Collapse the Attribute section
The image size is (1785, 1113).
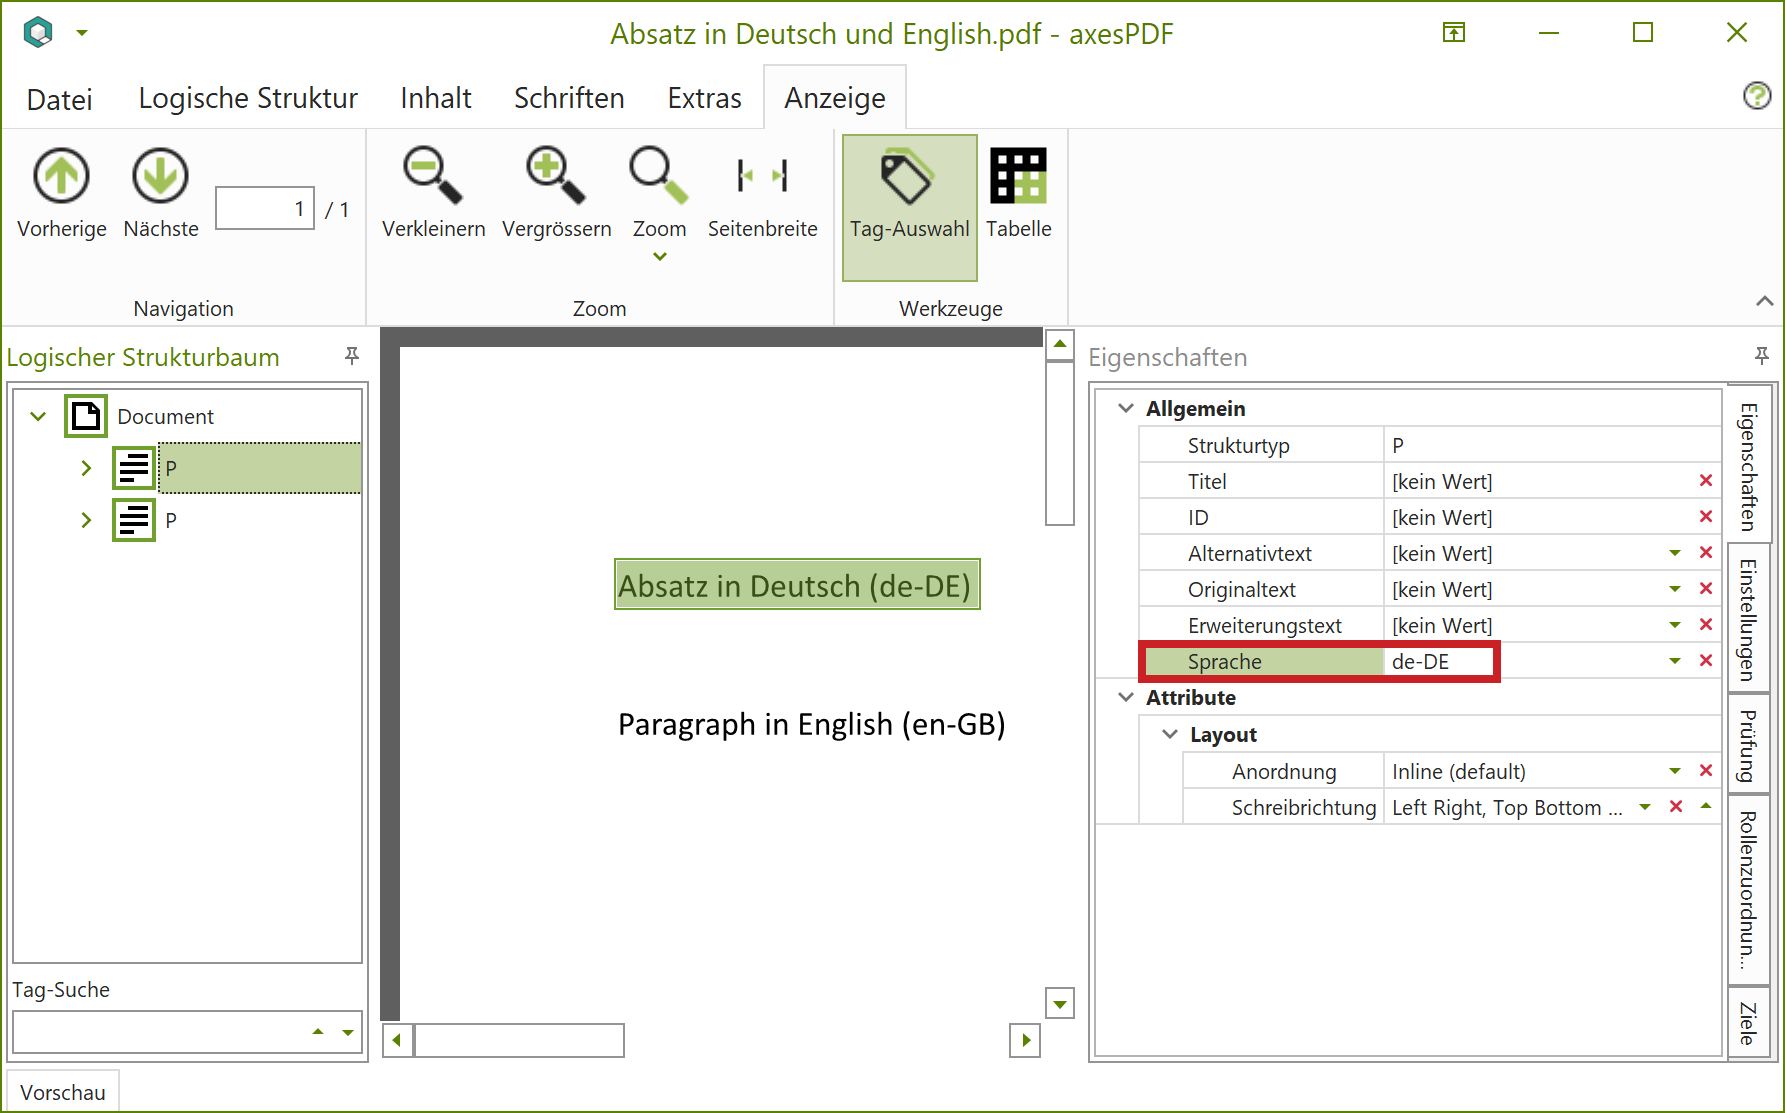coord(1126,697)
